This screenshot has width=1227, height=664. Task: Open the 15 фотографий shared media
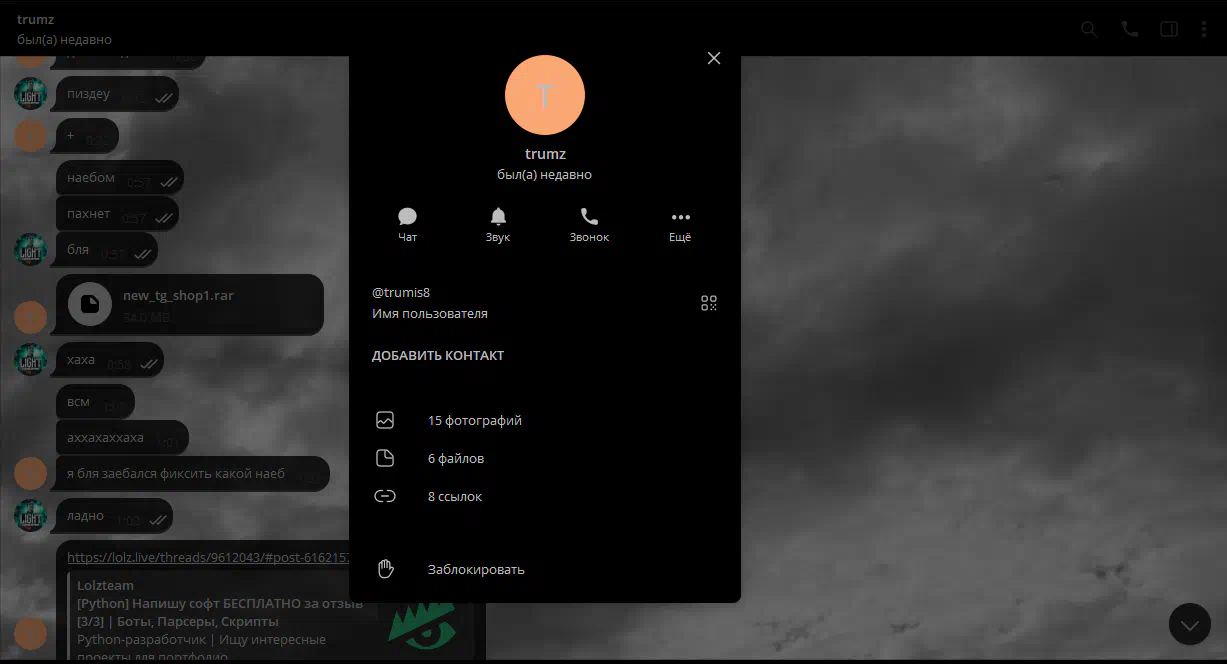coord(474,421)
